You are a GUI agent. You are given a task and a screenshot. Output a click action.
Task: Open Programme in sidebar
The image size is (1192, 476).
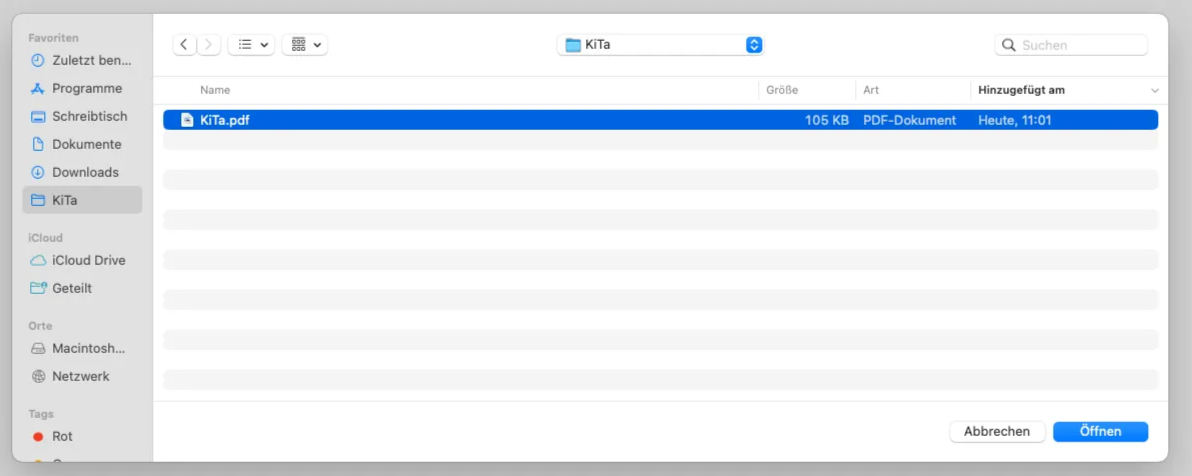coord(82,88)
